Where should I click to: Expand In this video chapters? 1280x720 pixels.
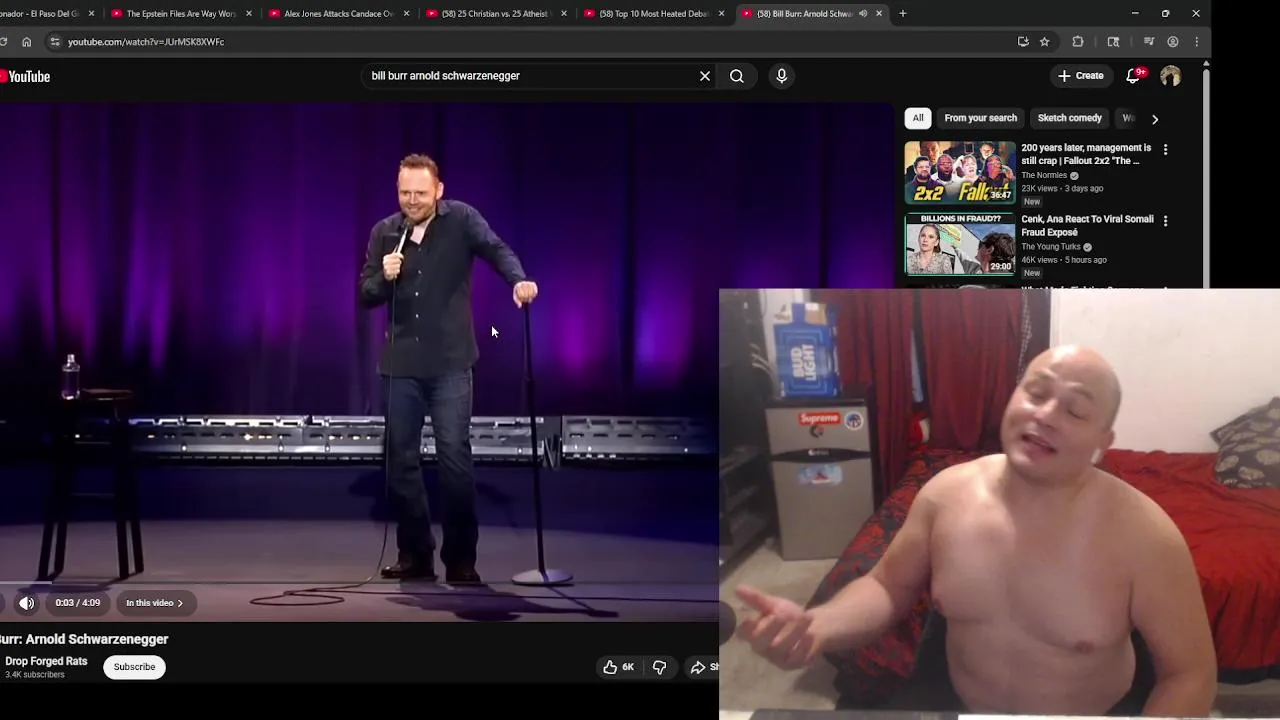pos(155,603)
